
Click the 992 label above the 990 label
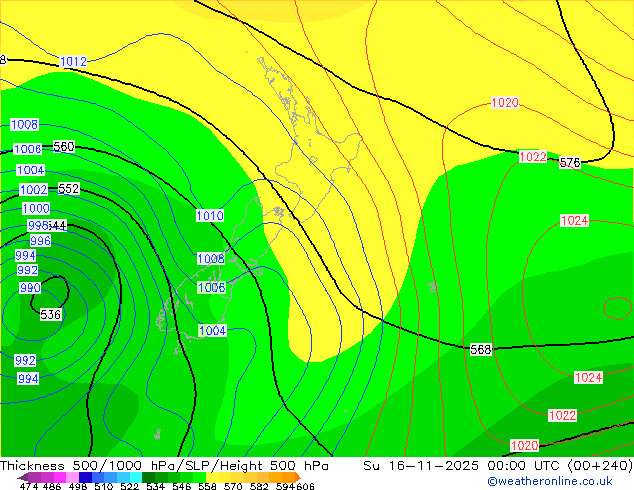27,270
